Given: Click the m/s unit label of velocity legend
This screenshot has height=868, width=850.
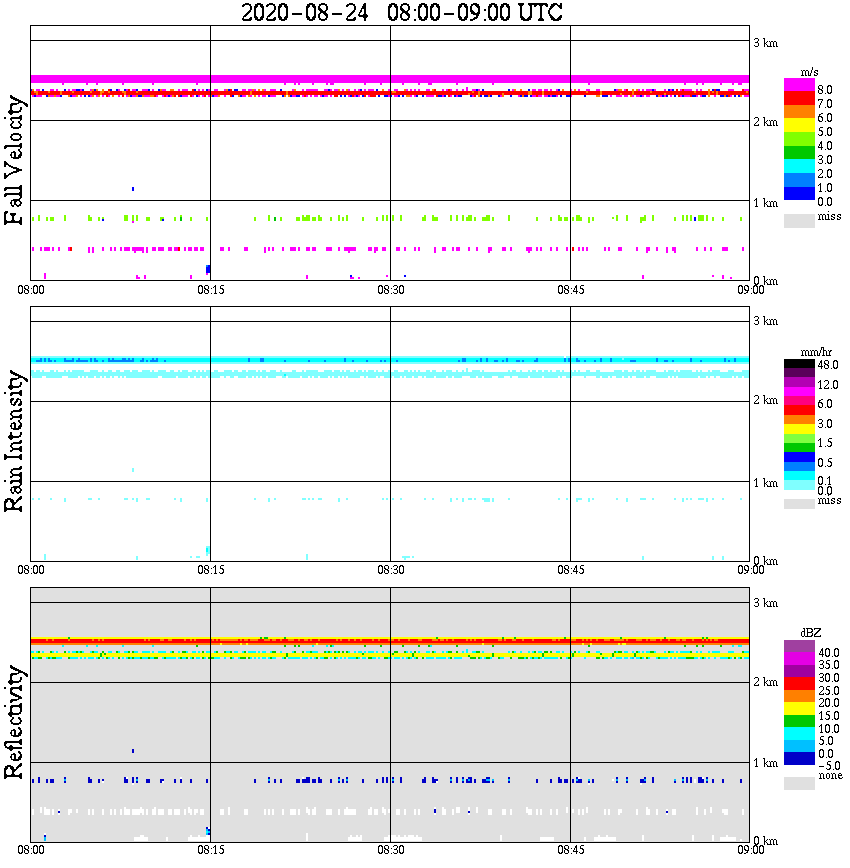Looking at the screenshot, I should tap(809, 72).
